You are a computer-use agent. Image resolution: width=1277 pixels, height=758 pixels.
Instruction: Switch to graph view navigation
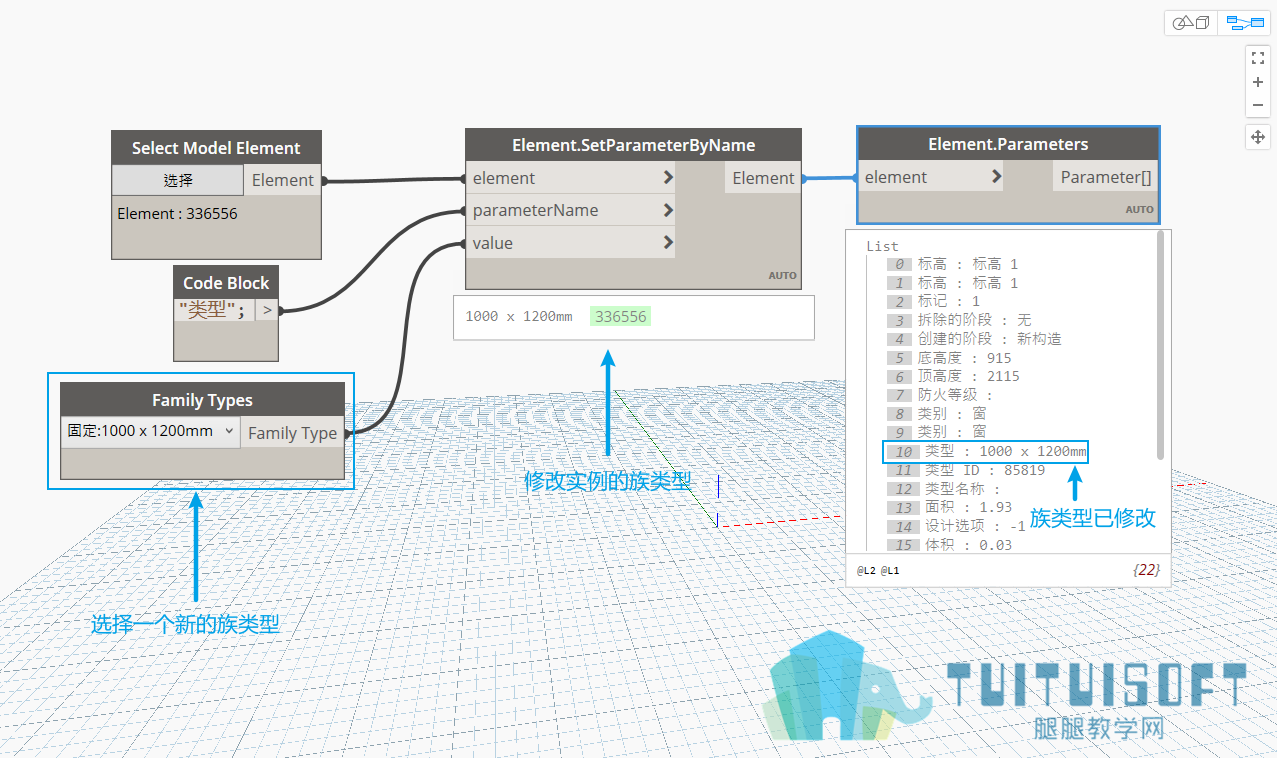(x=1245, y=22)
